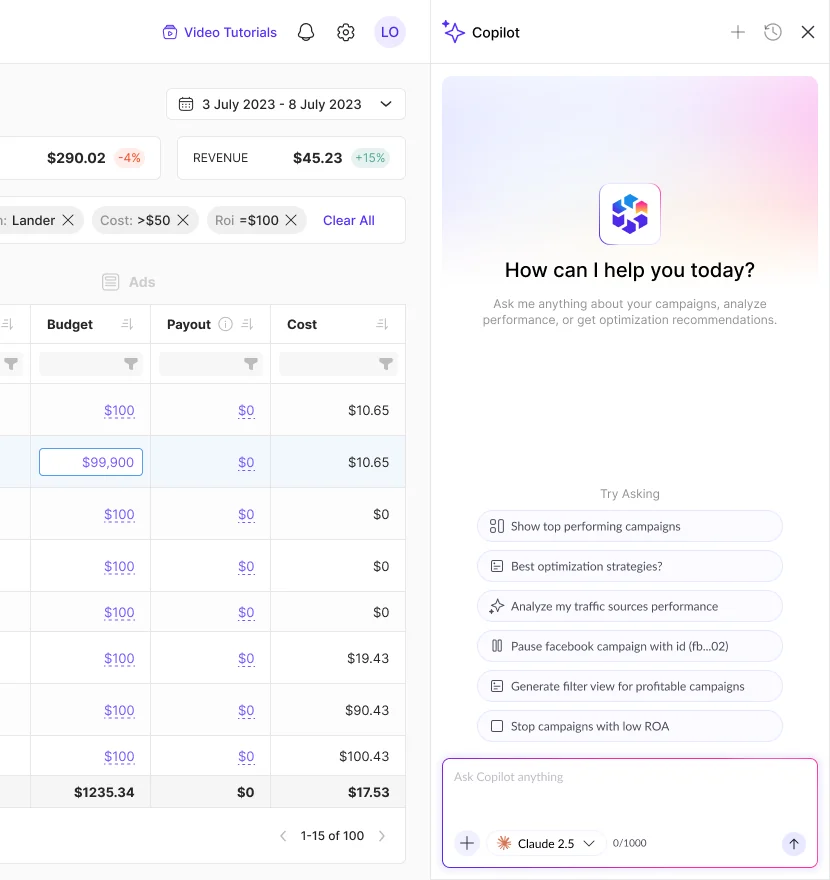Image resolution: width=830 pixels, height=880 pixels.
Task: Open Copilot chat history clock icon
Action: tap(773, 32)
